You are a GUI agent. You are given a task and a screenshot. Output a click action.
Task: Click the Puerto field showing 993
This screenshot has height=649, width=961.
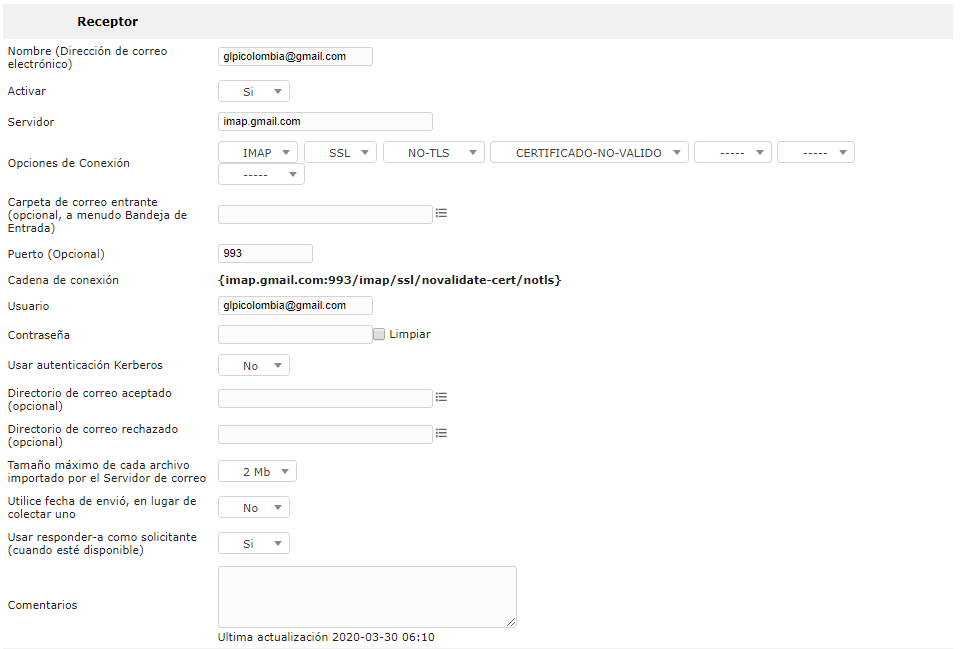point(265,253)
